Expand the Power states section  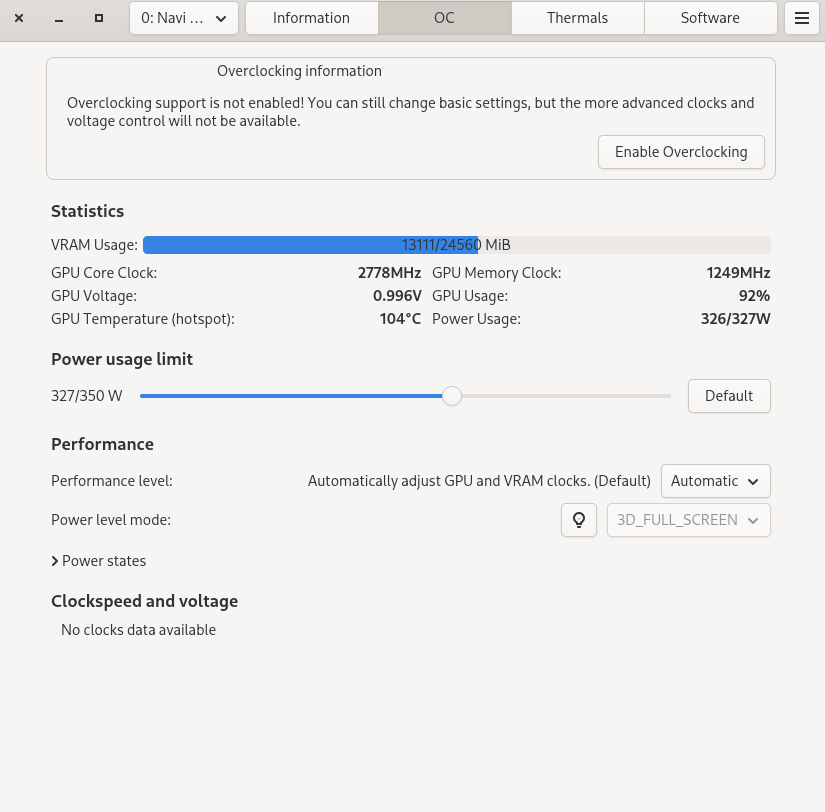pyautogui.click(x=98, y=561)
